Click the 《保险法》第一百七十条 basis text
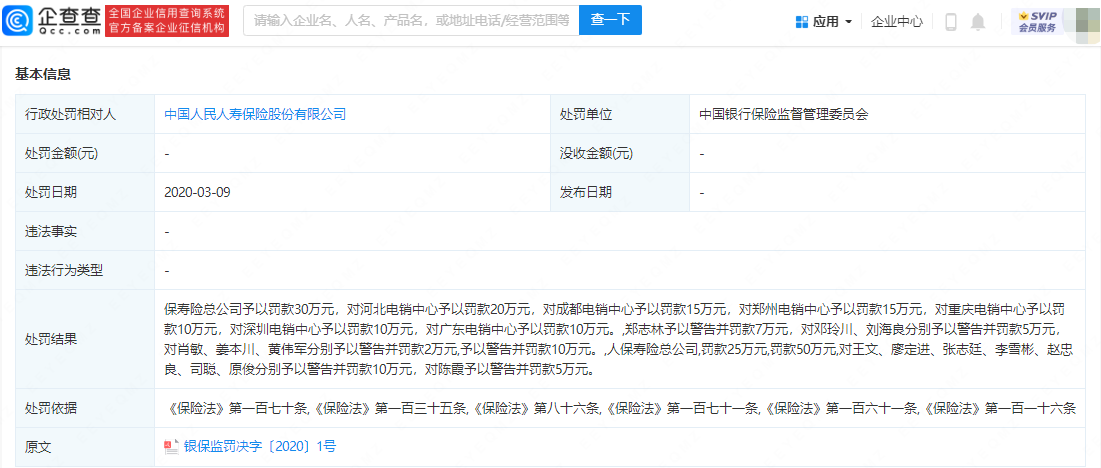The width and height of the screenshot is (1101, 468). tap(239, 408)
